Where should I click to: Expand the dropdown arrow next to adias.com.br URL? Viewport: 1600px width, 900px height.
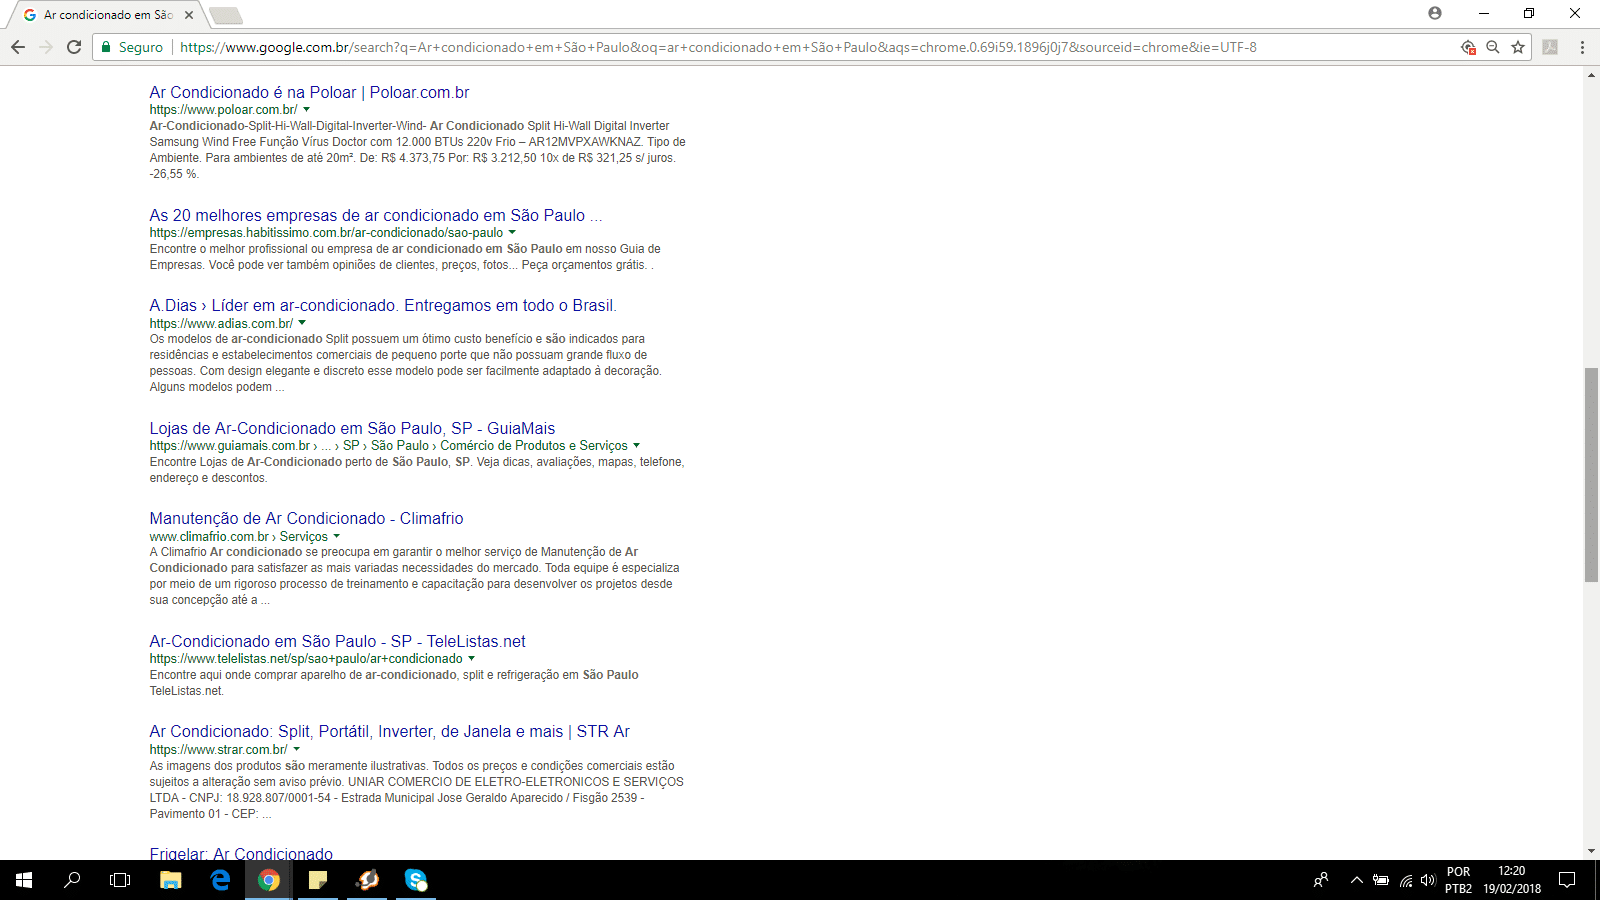click(302, 323)
